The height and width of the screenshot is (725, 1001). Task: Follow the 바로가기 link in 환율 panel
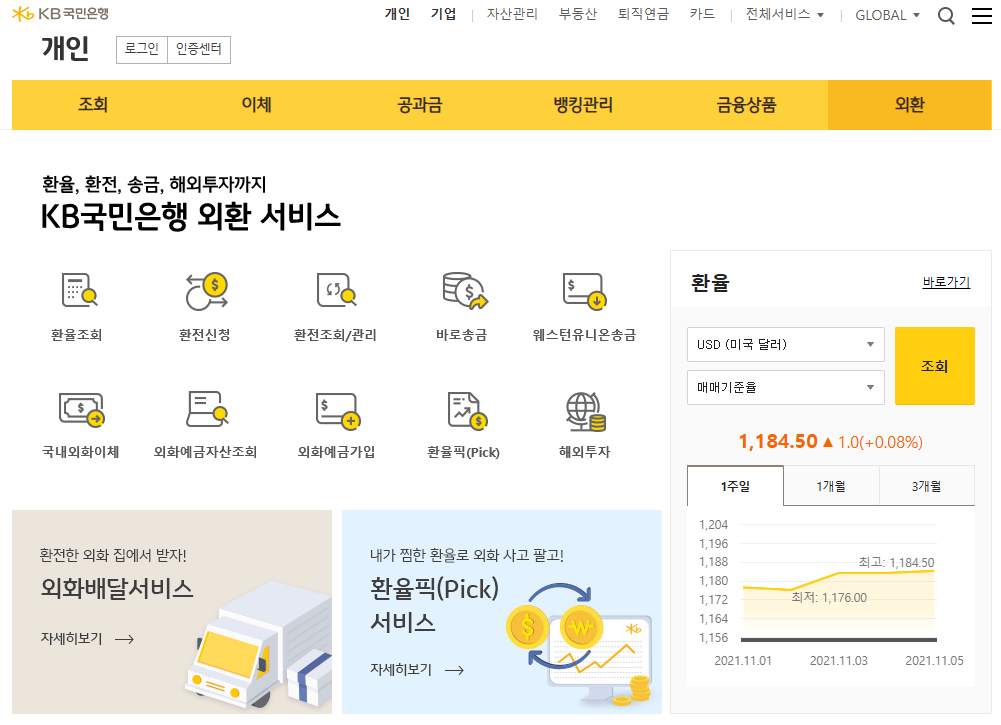[946, 282]
